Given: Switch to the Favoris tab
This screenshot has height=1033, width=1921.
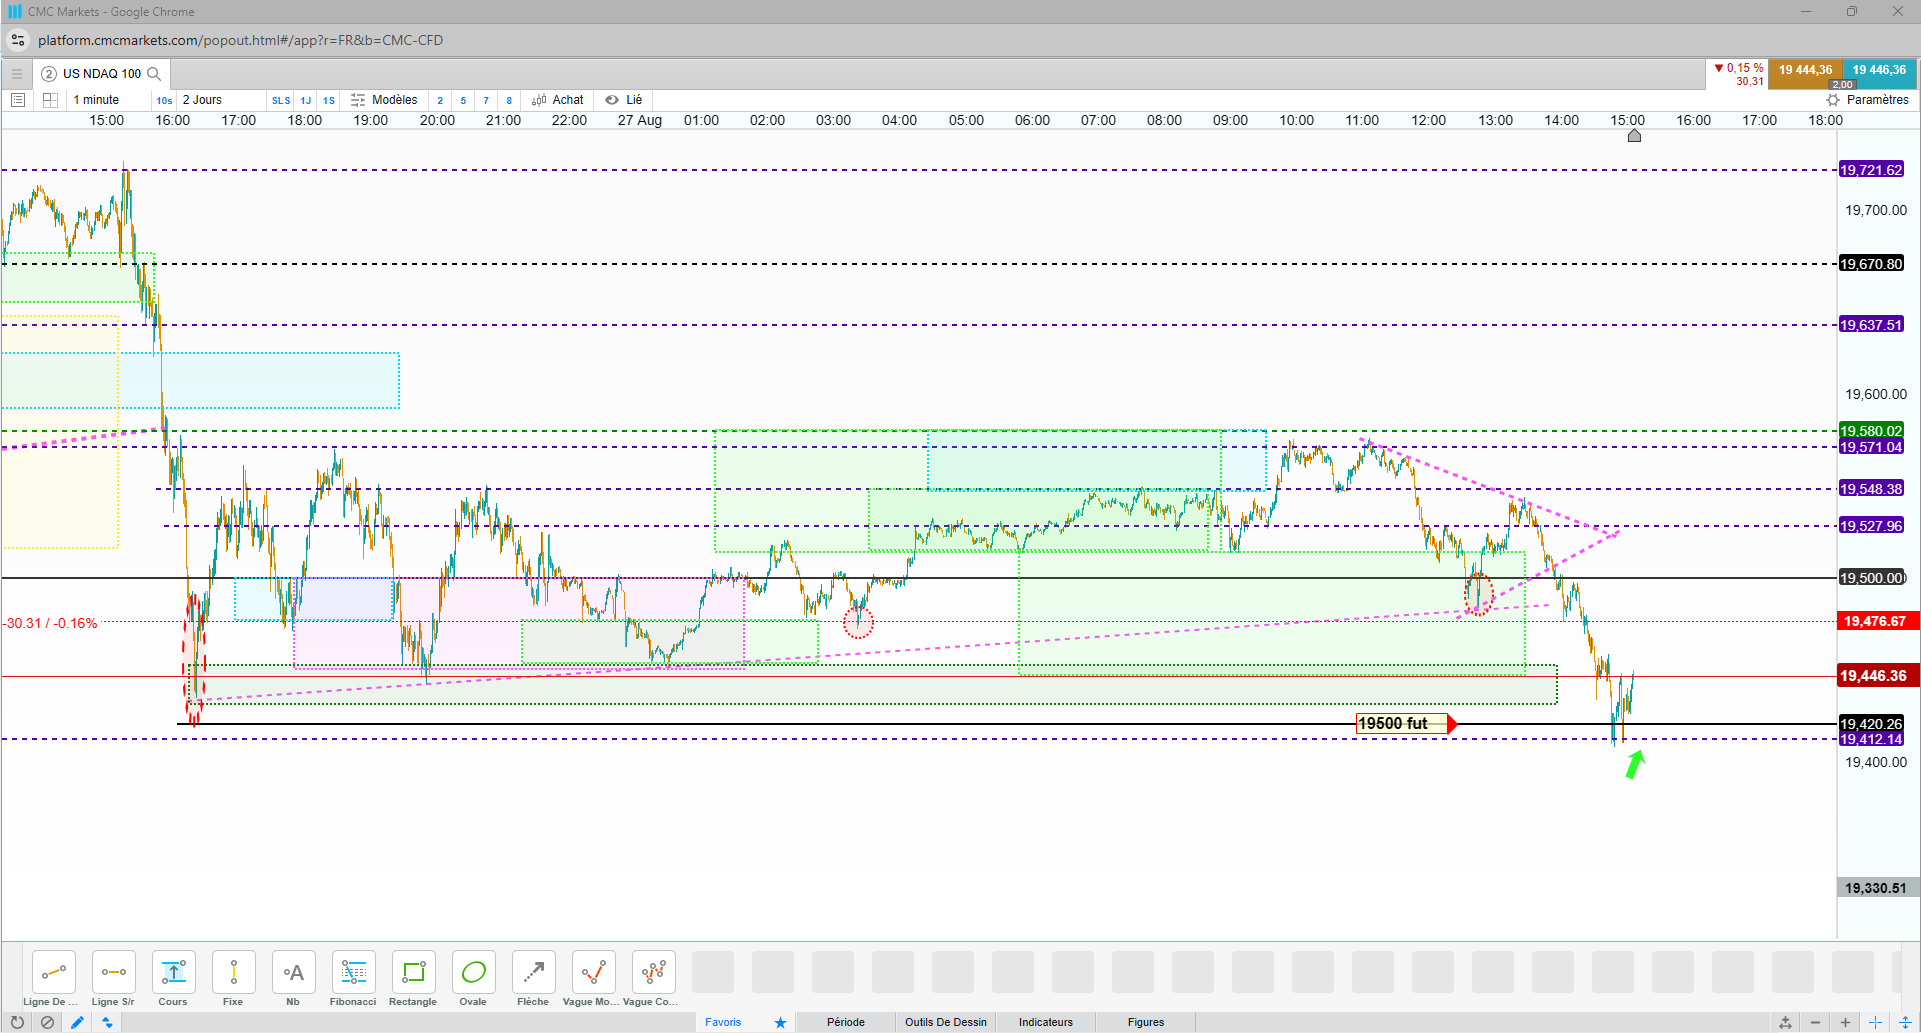Looking at the screenshot, I should [723, 1022].
